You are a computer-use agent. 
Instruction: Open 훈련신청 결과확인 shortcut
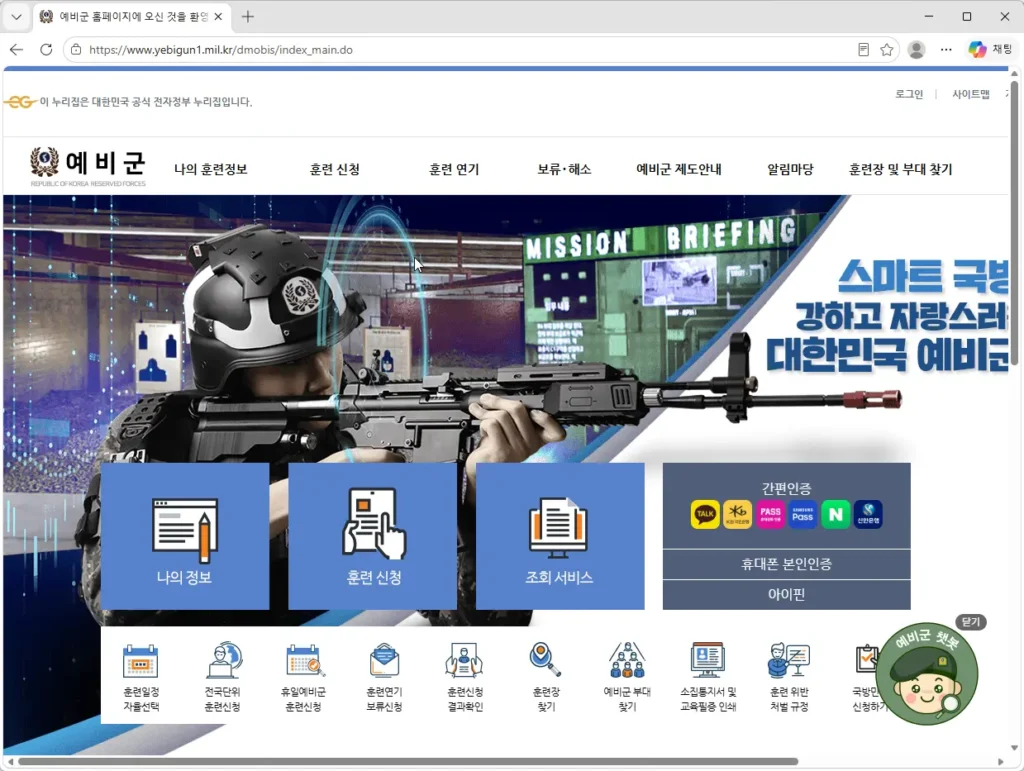465,677
